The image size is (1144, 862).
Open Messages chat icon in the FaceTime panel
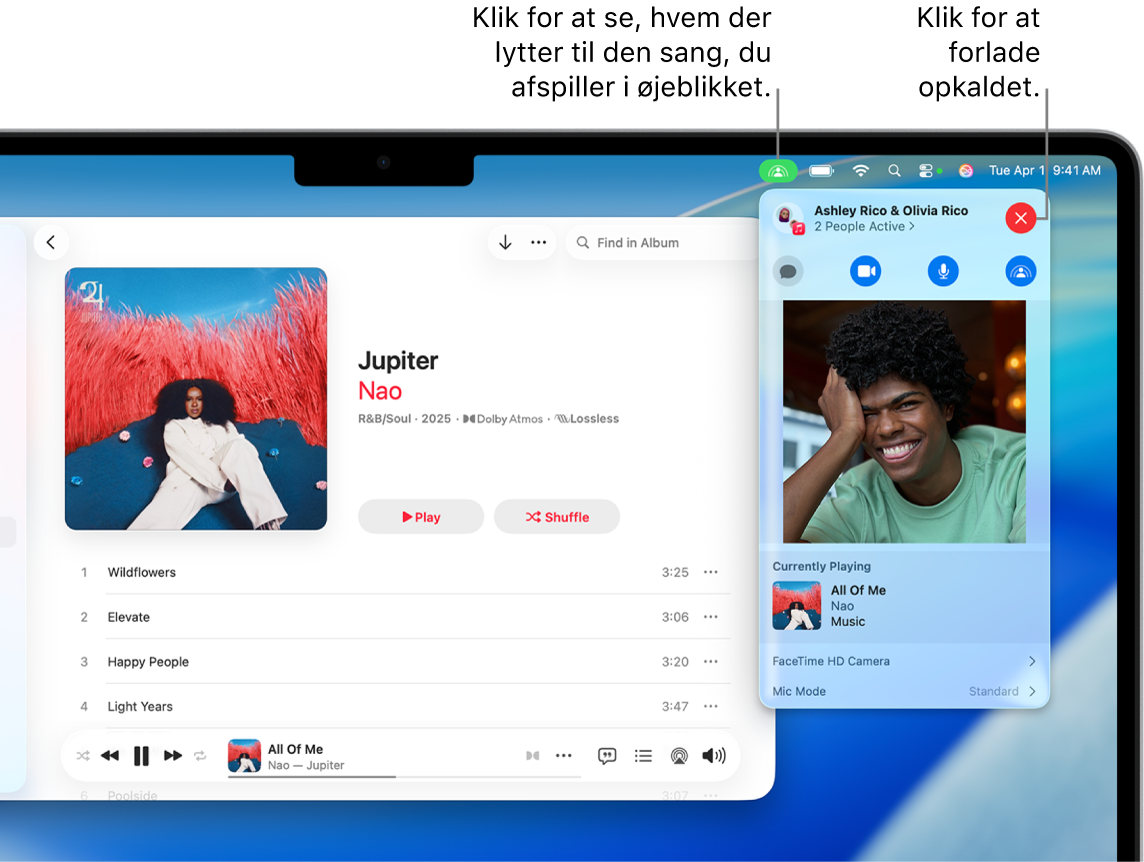tap(788, 271)
